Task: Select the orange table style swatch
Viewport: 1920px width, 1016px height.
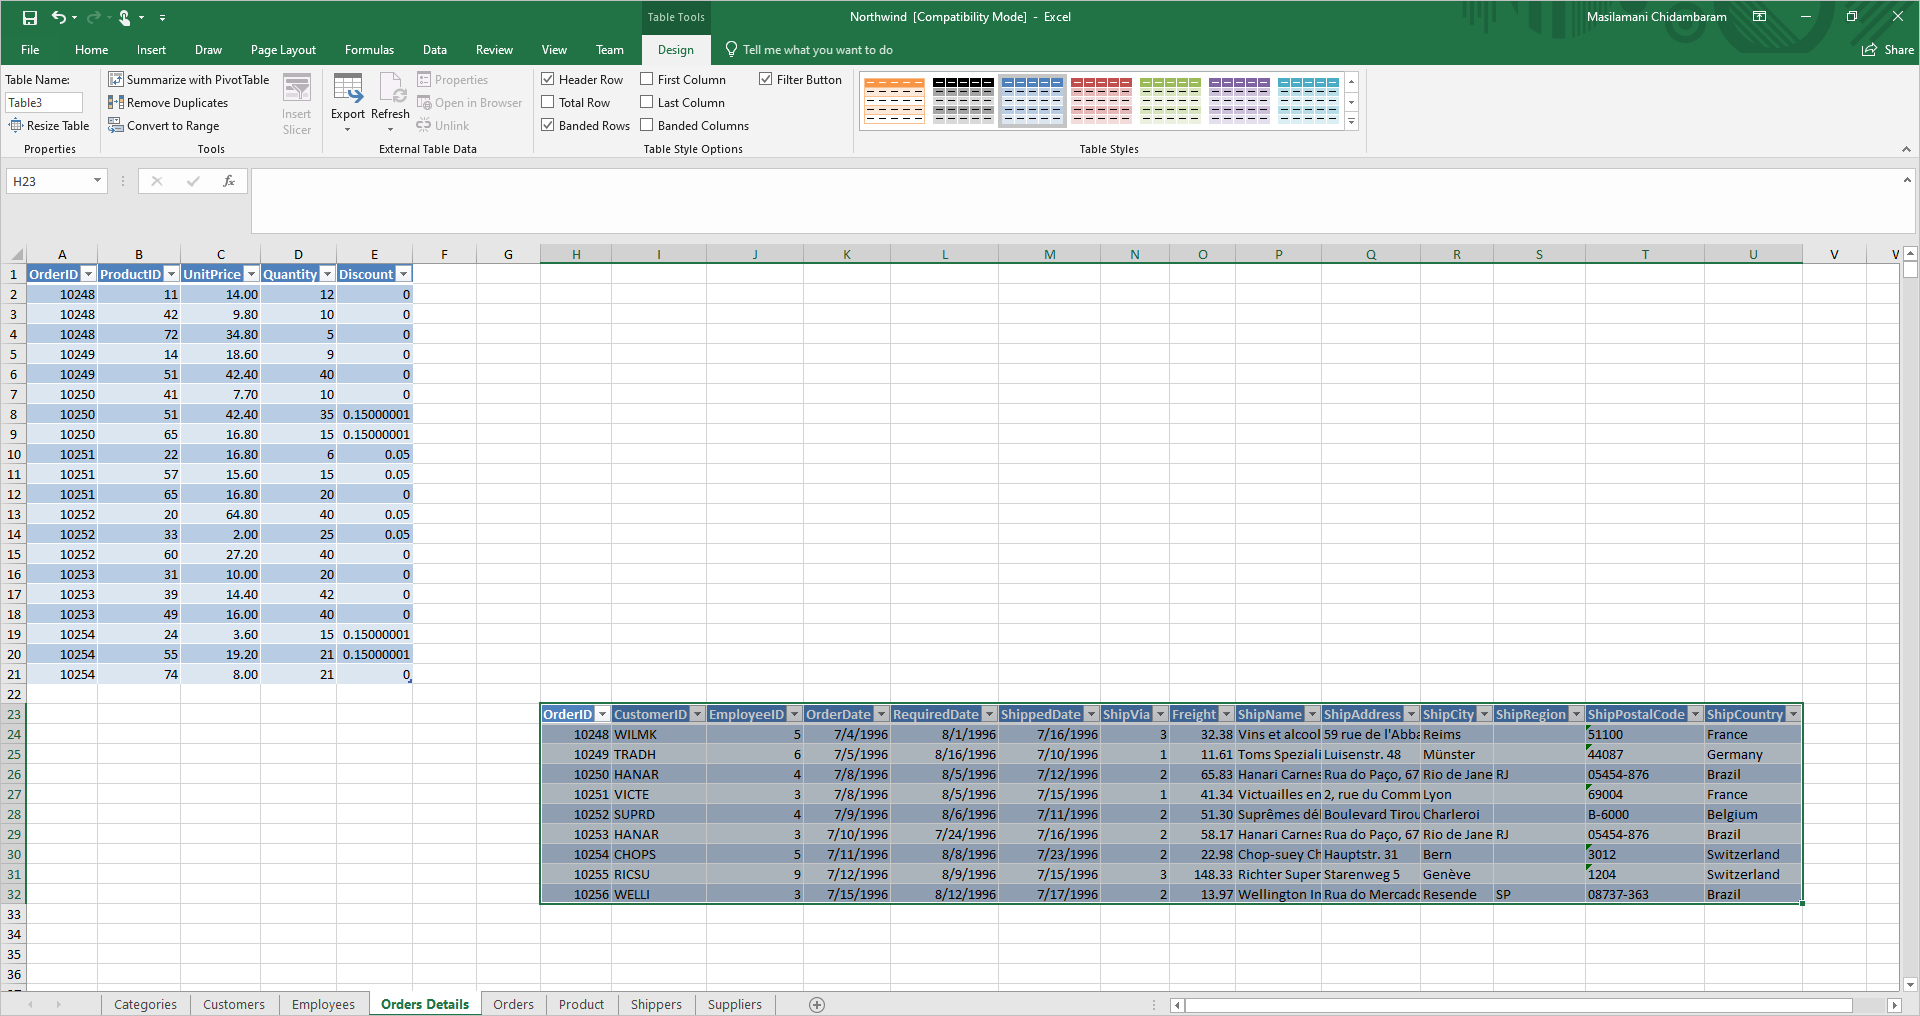Action: pyautogui.click(x=894, y=99)
